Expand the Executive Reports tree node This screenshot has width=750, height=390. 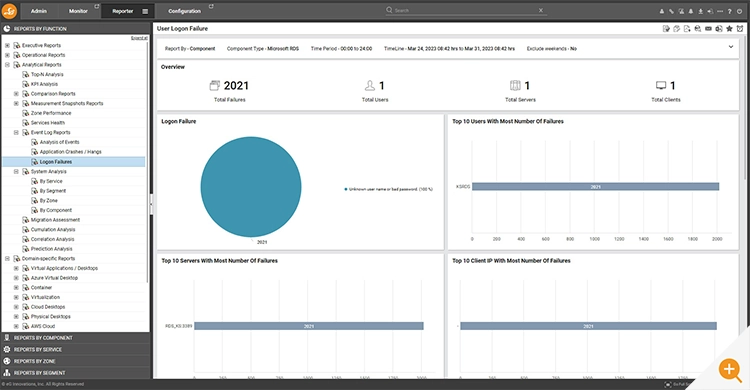pyautogui.click(x=7, y=45)
